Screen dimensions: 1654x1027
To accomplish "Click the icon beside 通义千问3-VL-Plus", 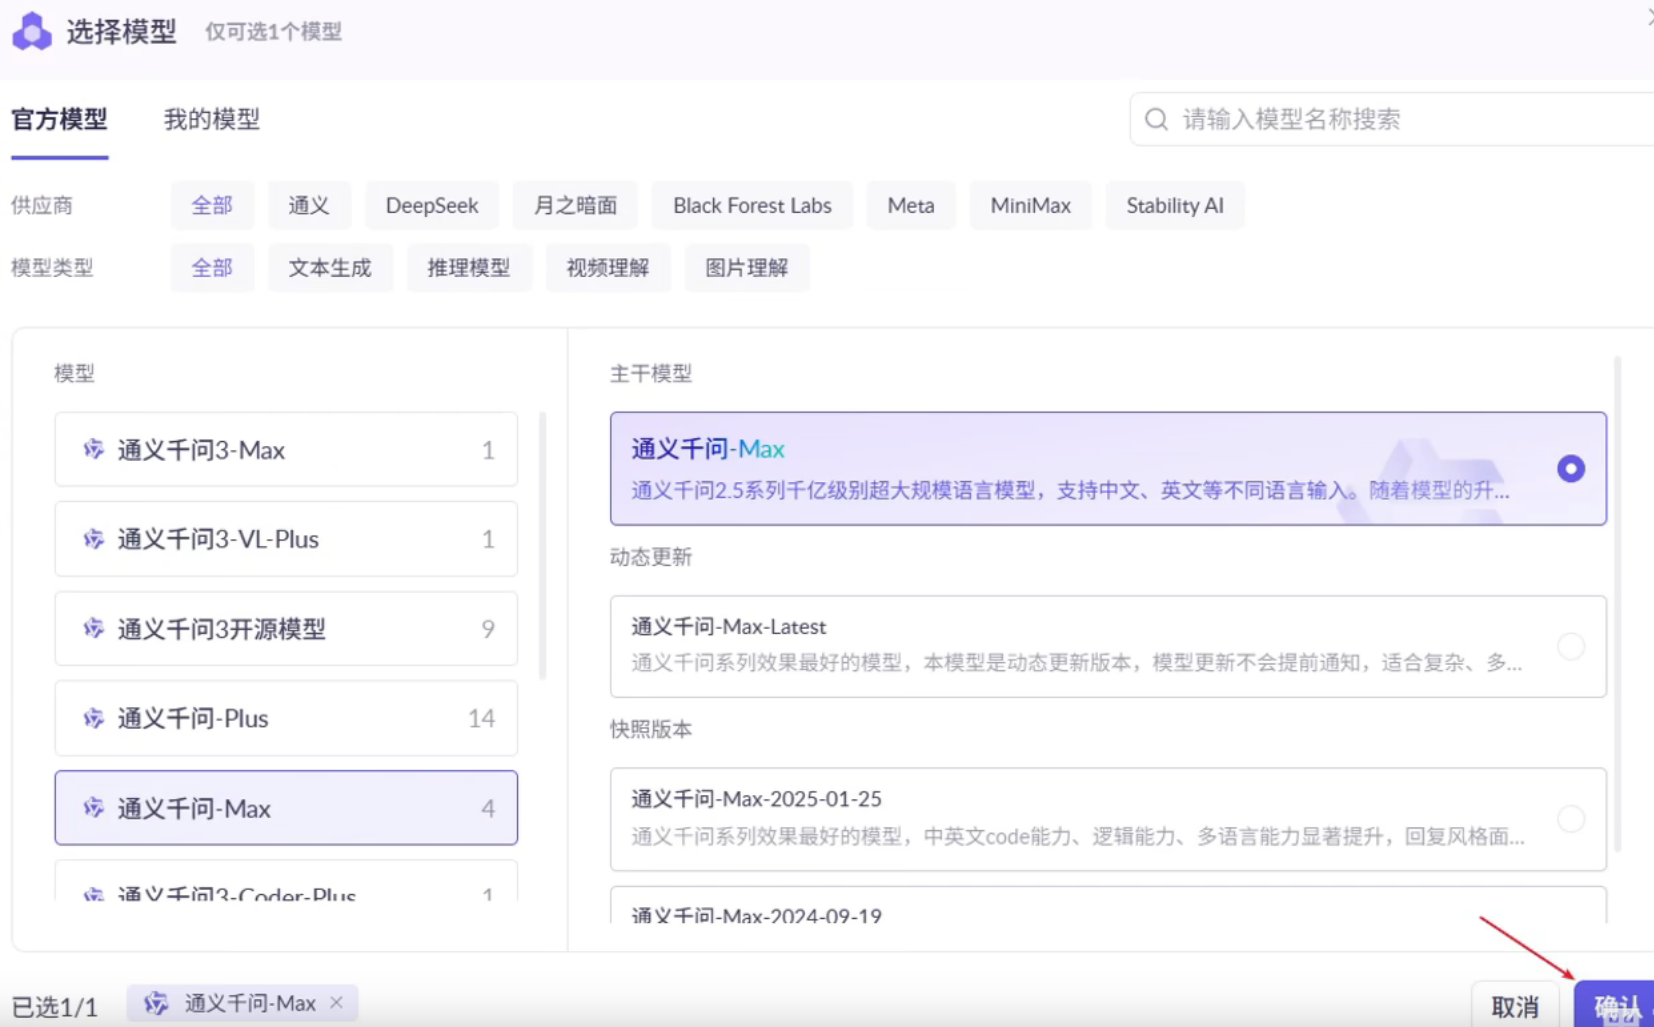I will pyautogui.click(x=93, y=539).
